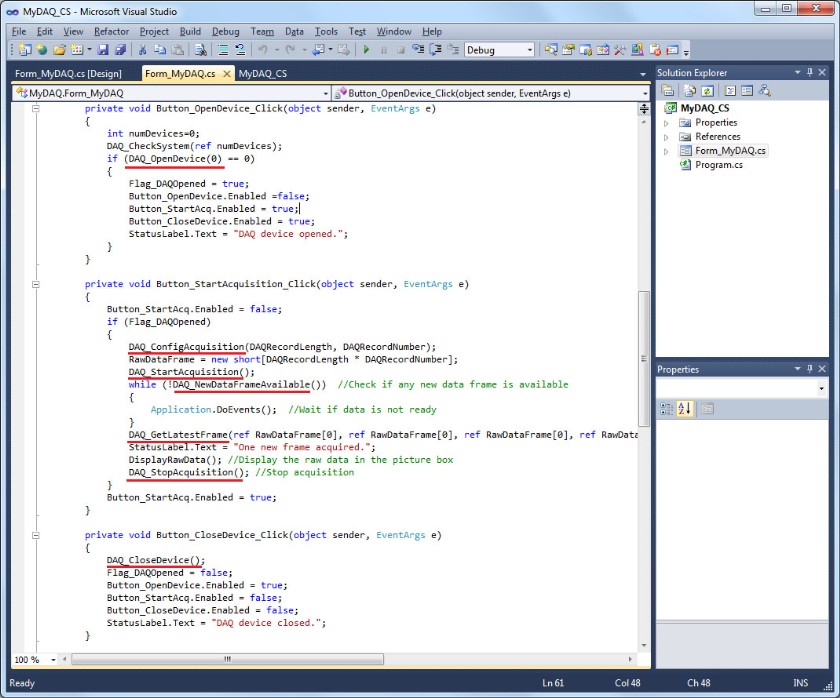840x698 pixels.
Task: Open Solution Explorer from main toolbar icon
Action: (x=551, y=50)
